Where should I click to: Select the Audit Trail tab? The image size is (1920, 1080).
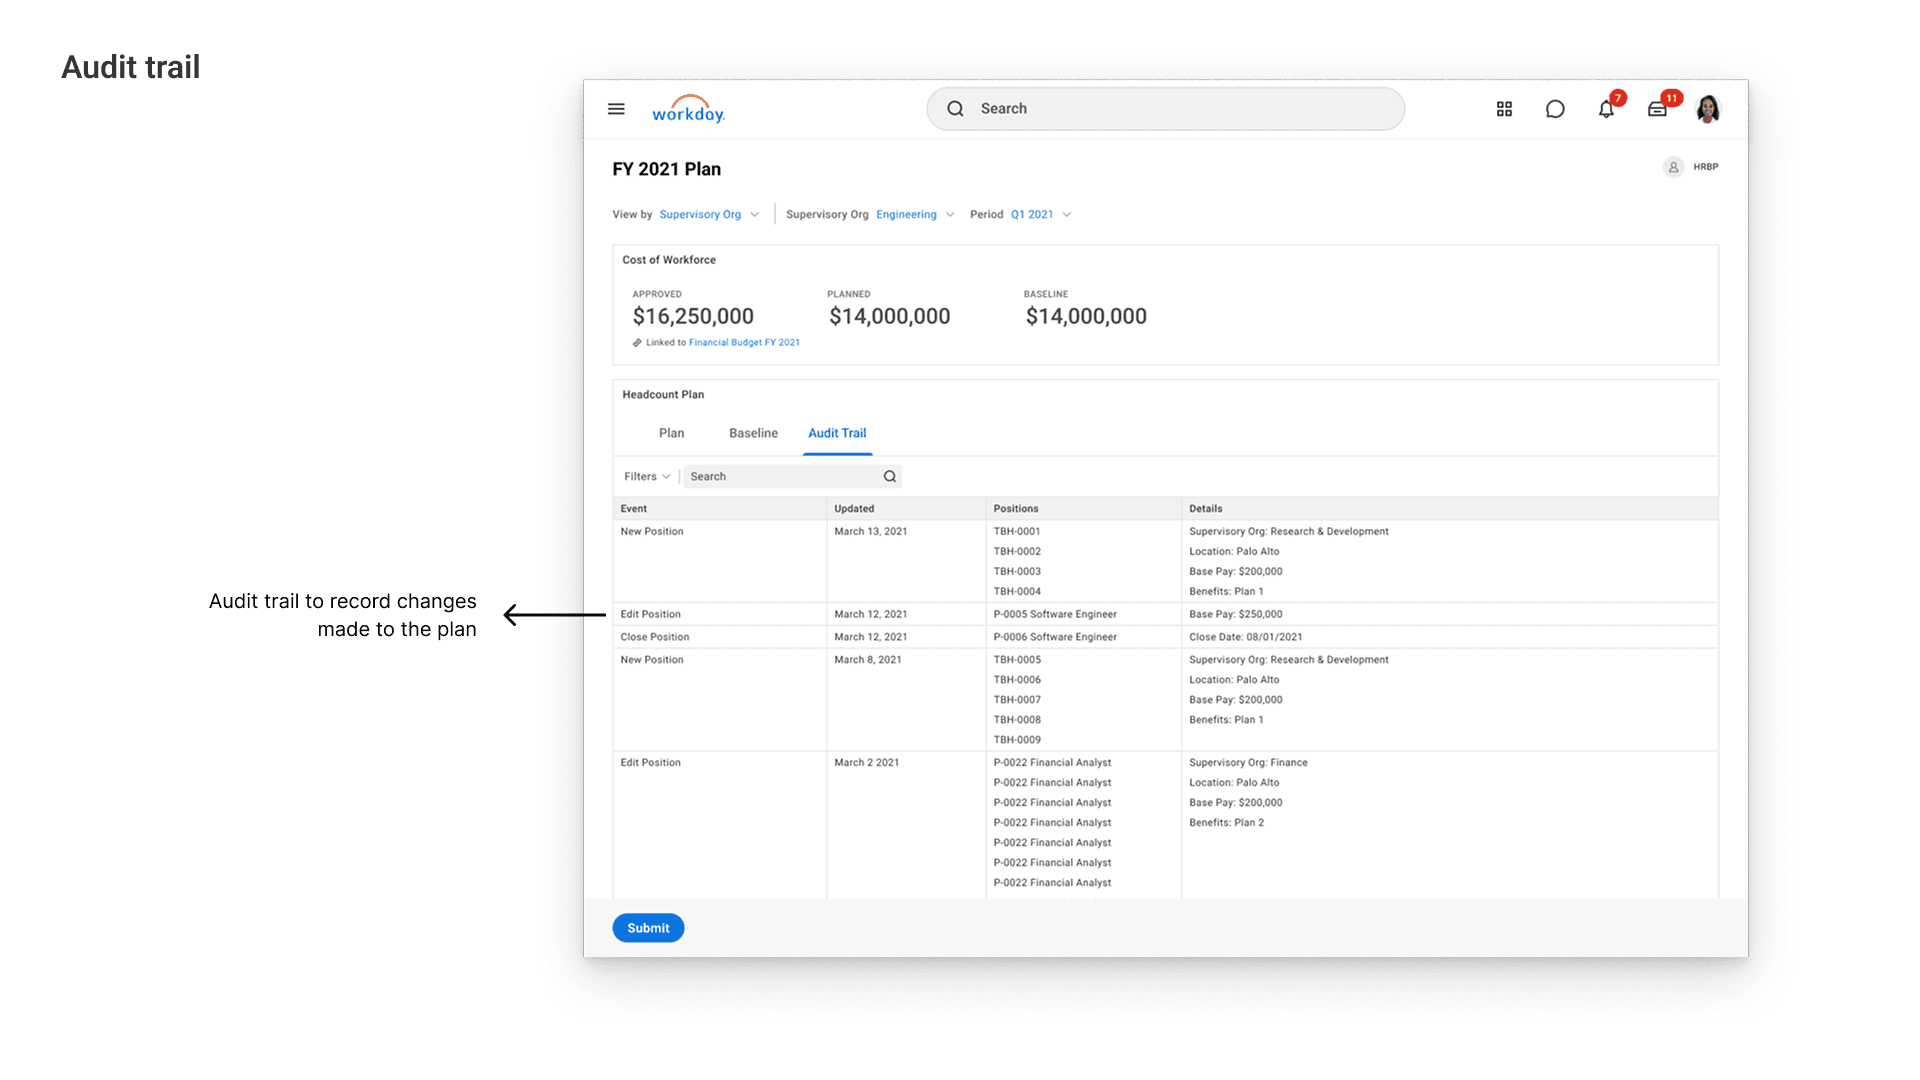pyautogui.click(x=837, y=433)
